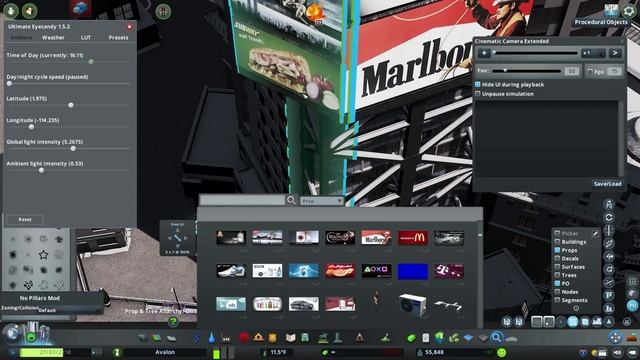
Task: Click the city name Avalon
Action: 165,352
